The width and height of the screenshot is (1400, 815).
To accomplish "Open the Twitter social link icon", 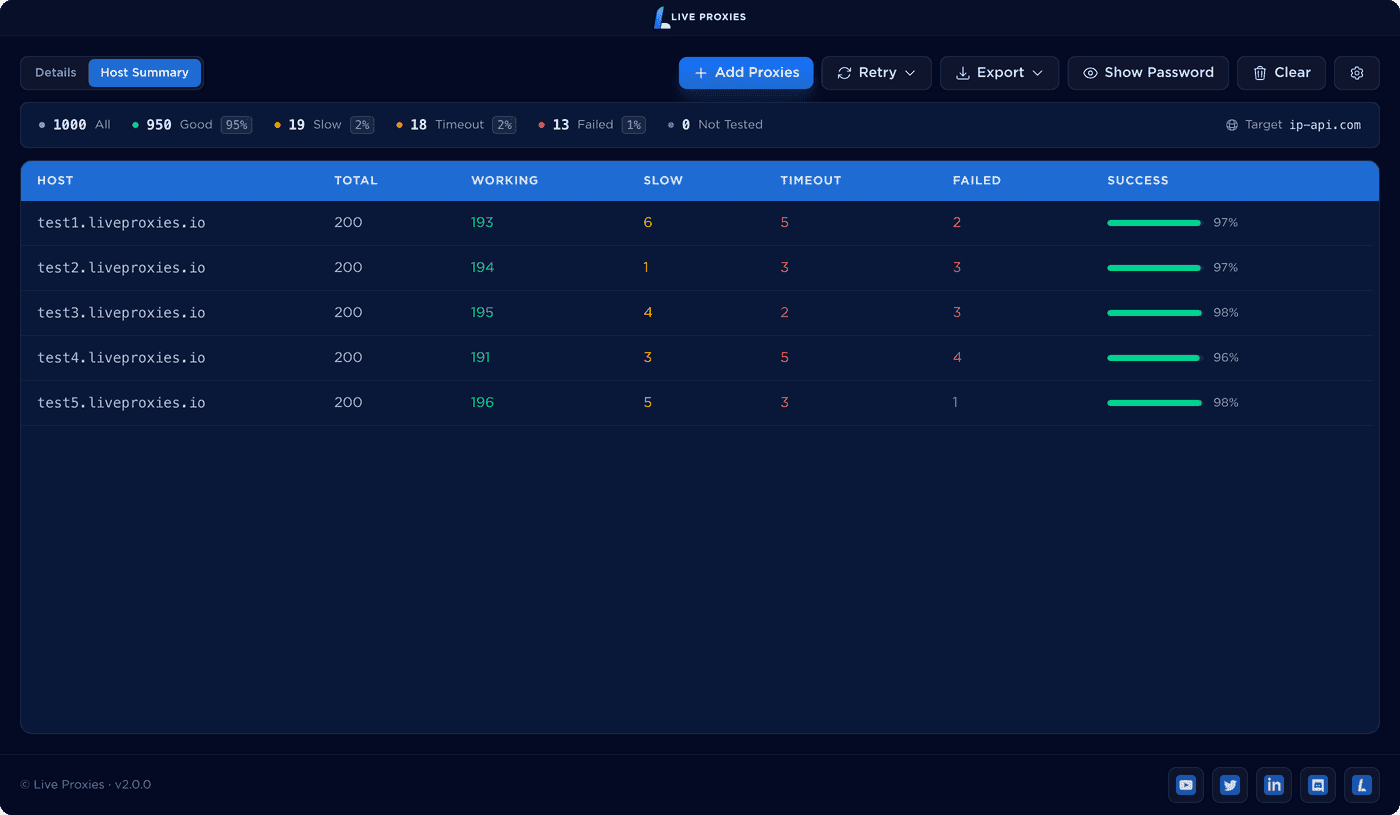I will coord(1230,785).
